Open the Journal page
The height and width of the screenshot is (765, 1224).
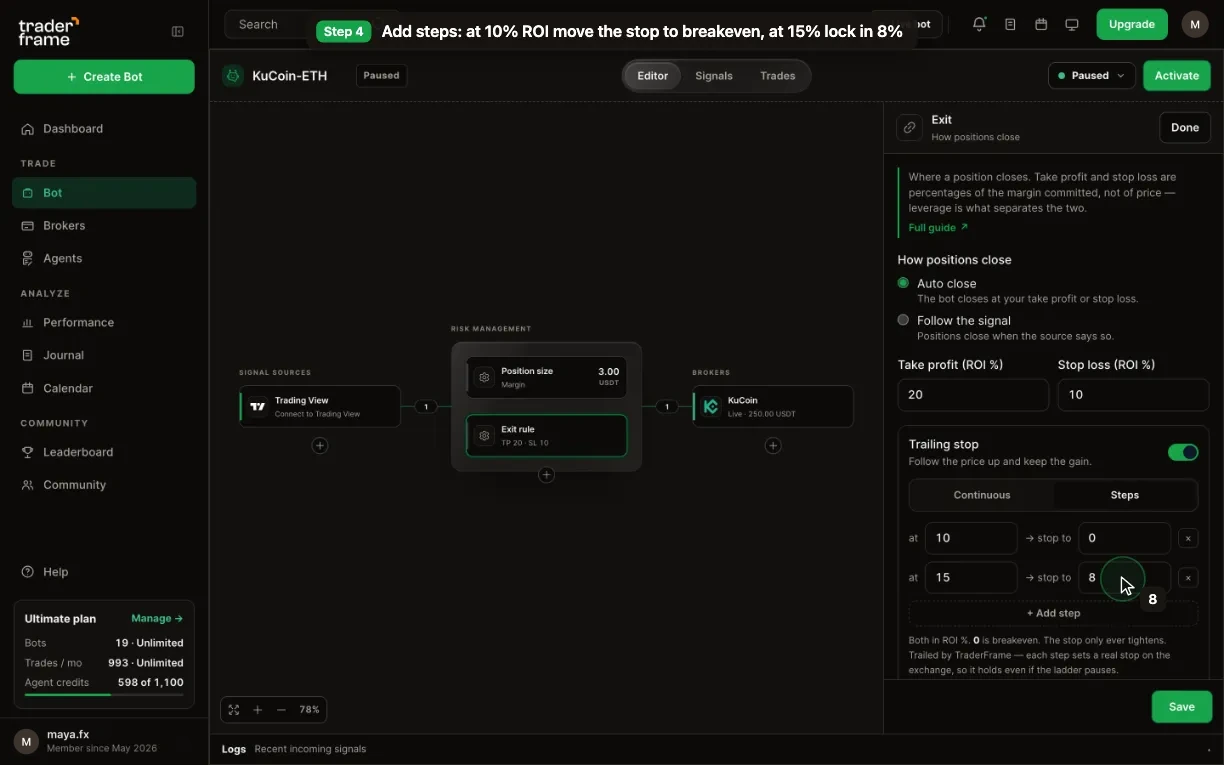(x=104, y=355)
